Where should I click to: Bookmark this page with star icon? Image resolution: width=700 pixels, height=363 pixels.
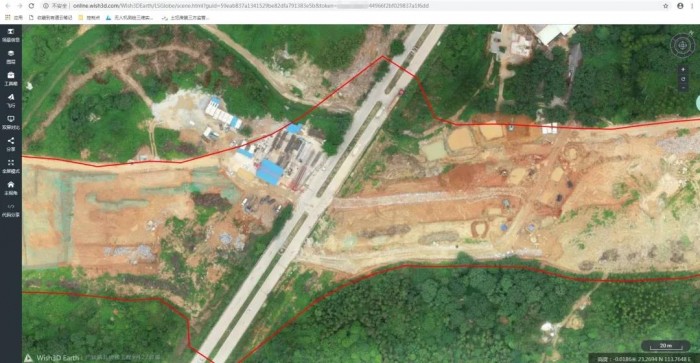666,6
